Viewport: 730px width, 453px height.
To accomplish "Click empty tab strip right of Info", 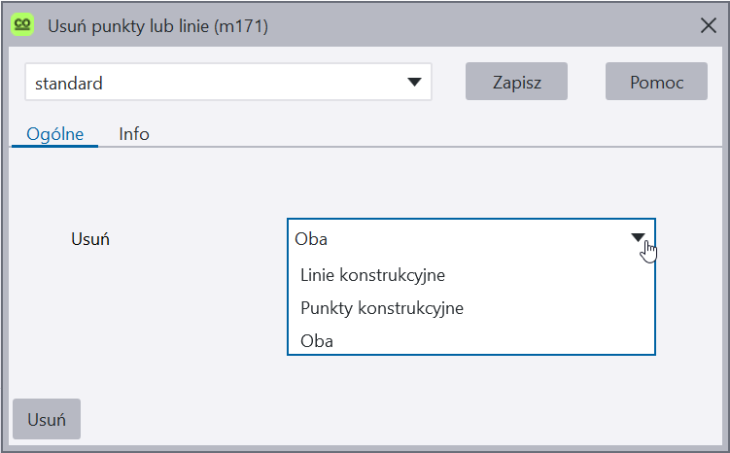I will (x=430, y=133).
